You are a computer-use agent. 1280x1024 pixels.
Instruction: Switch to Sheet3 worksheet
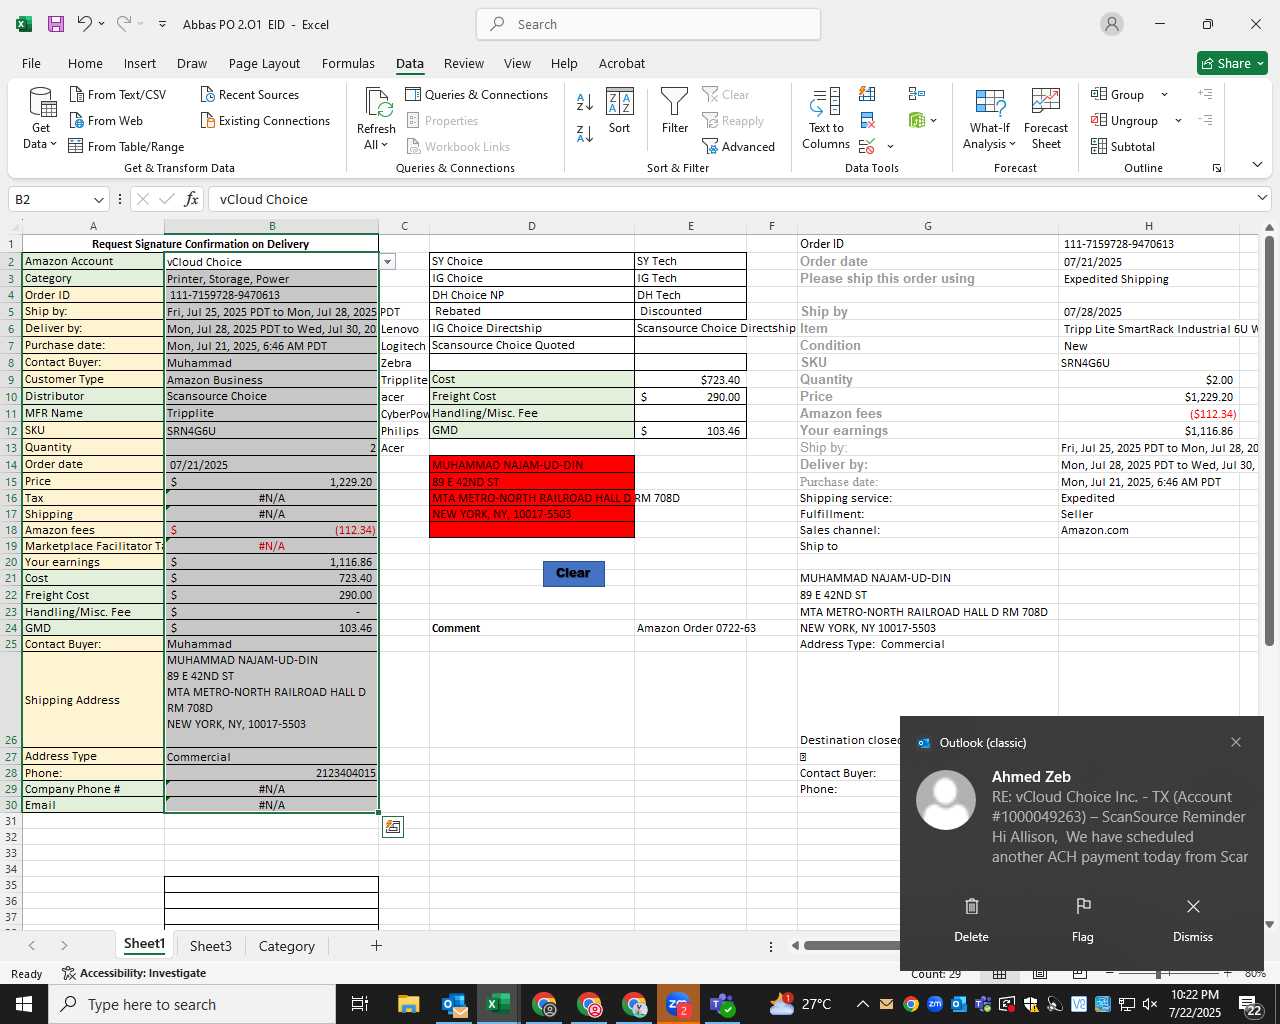211,946
